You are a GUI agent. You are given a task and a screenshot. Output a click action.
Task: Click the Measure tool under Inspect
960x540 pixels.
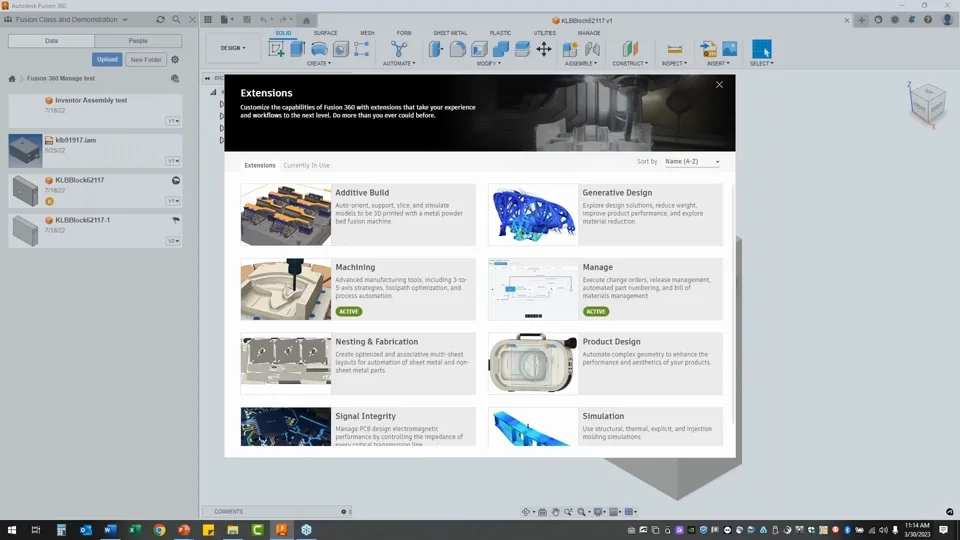(674, 49)
